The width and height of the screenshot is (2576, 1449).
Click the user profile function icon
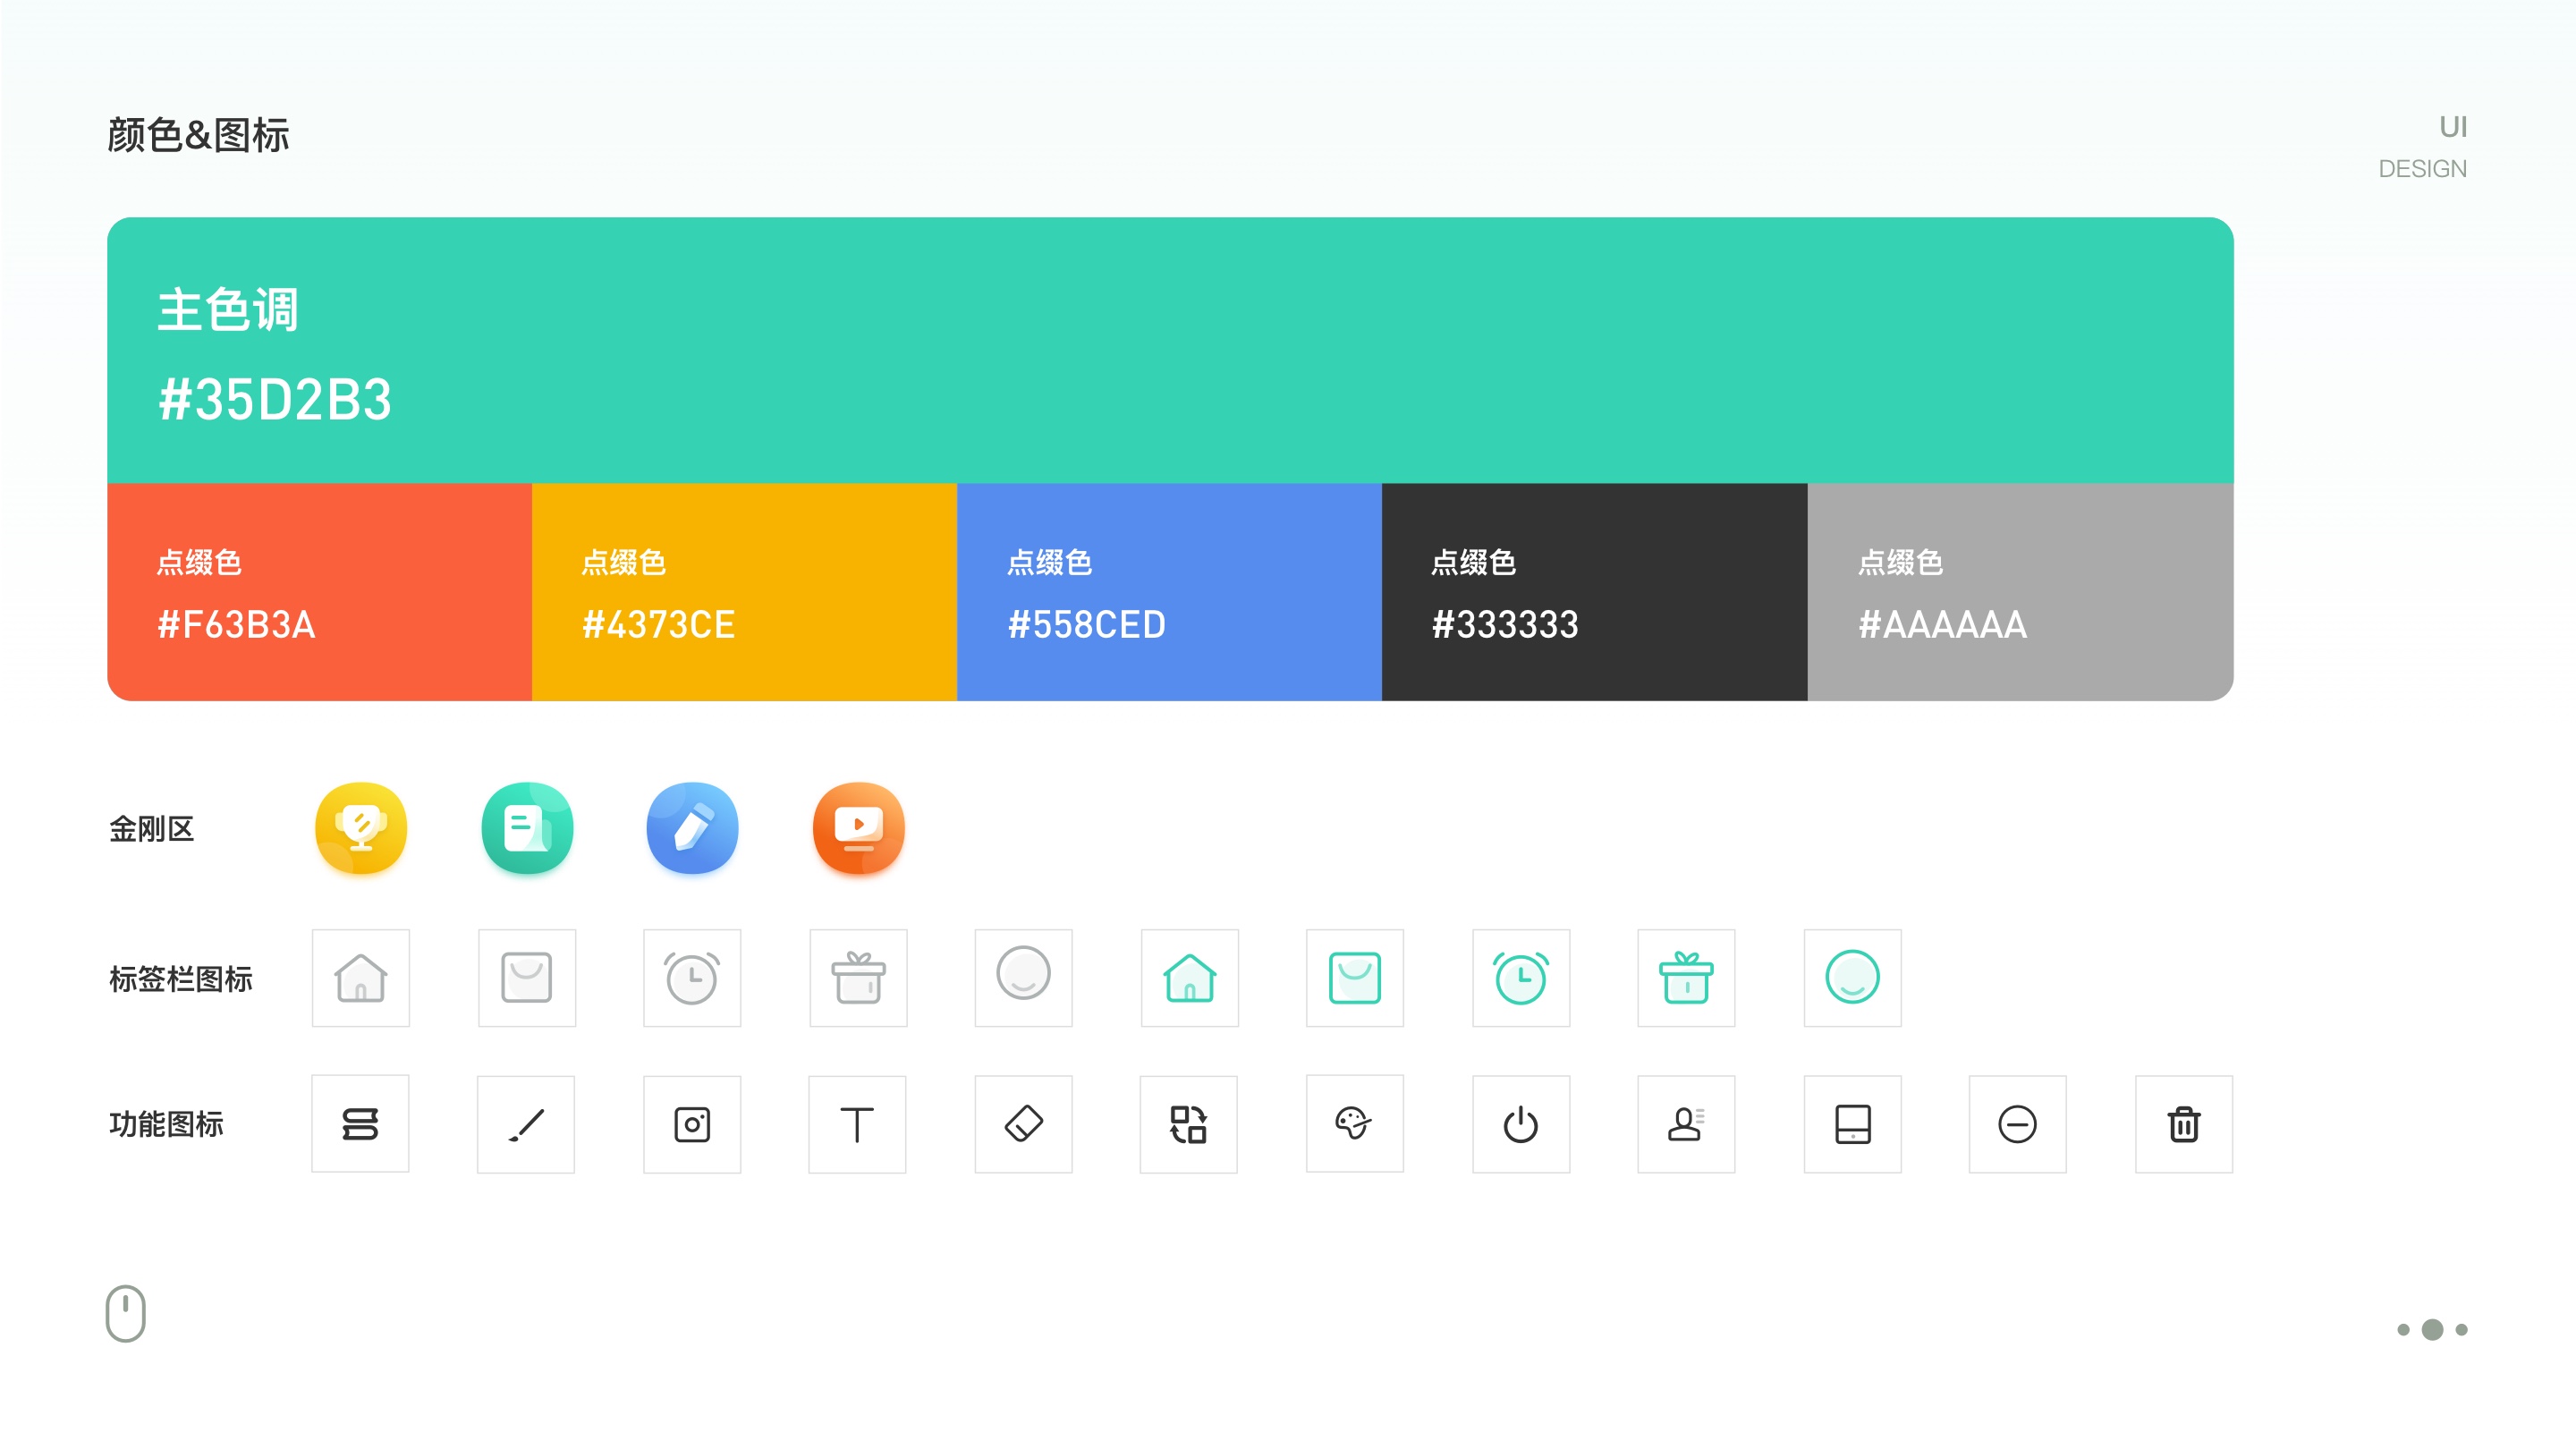coord(1686,1124)
